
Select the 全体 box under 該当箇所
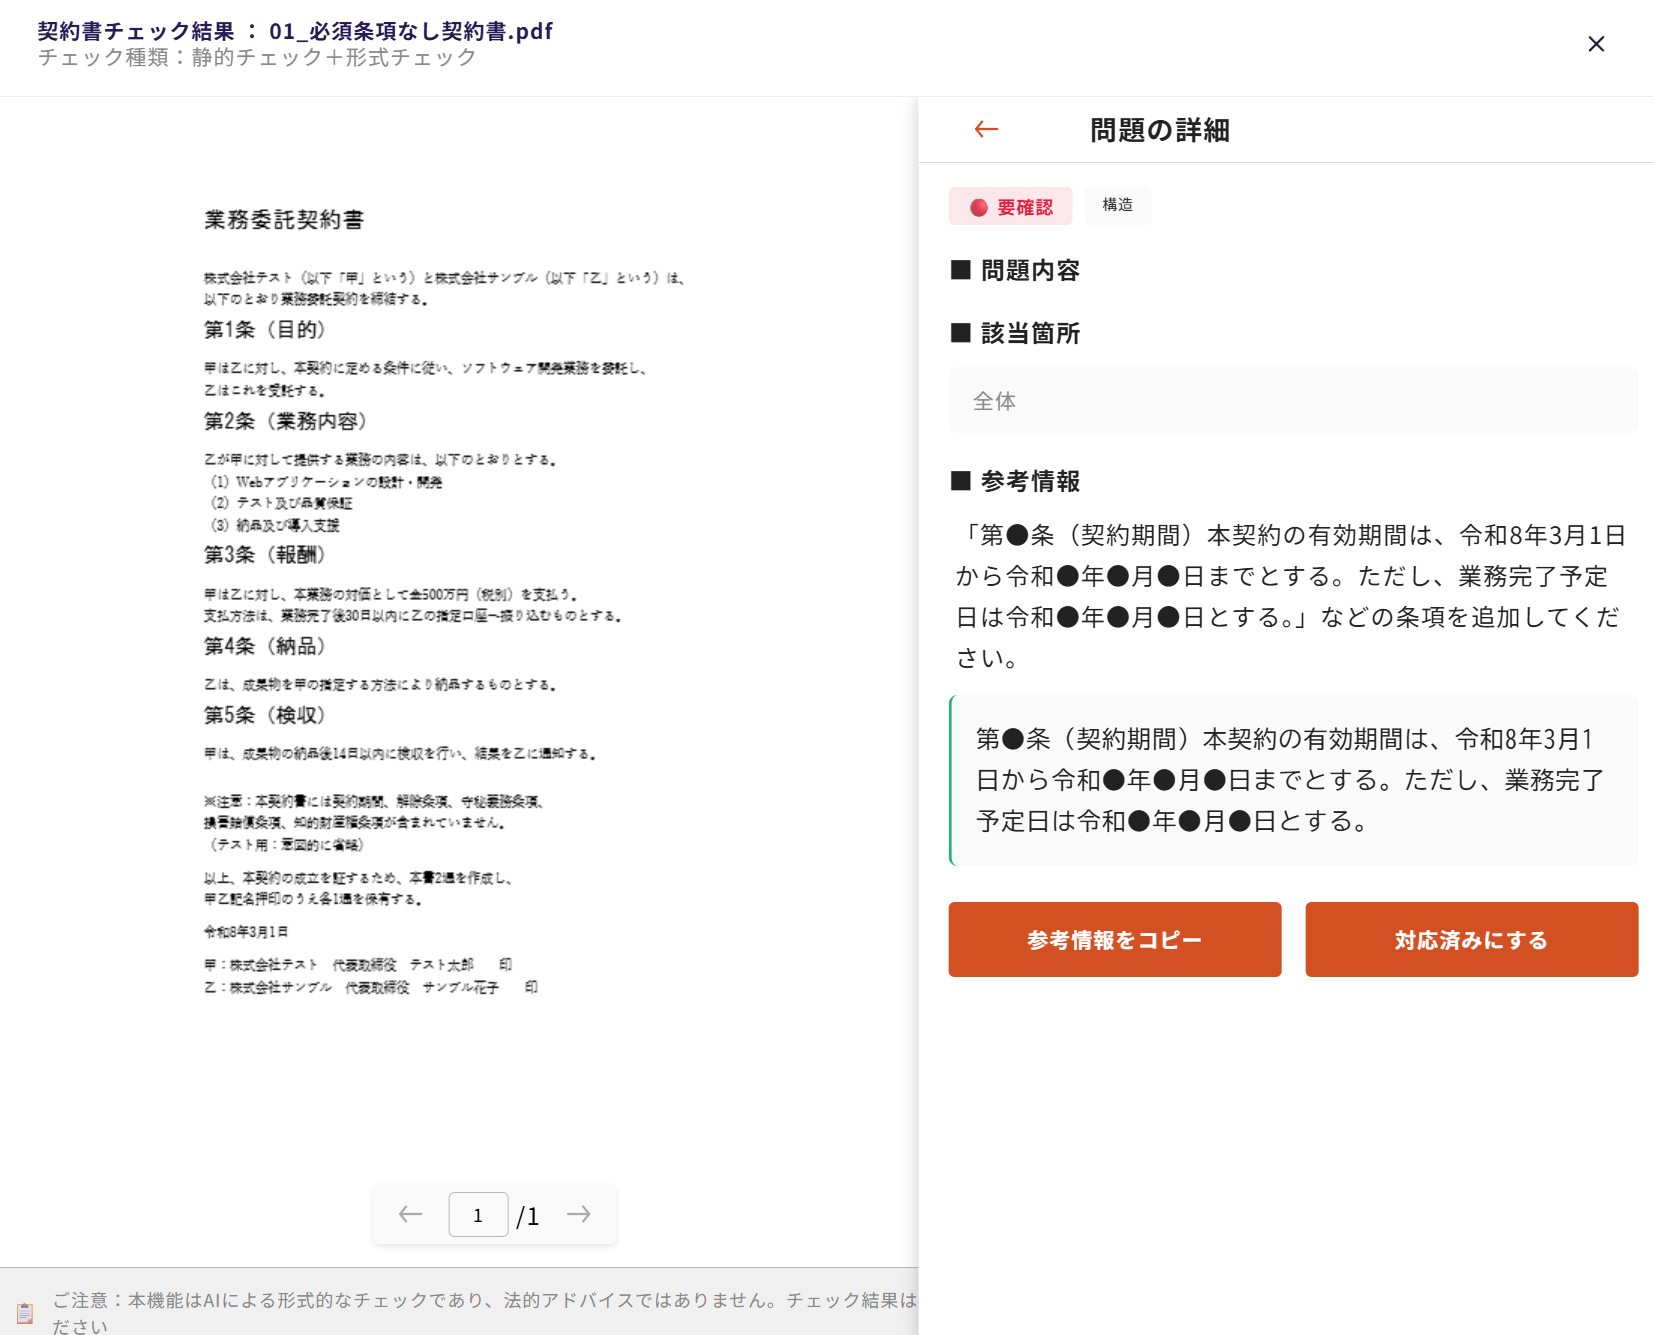[x=1292, y=401]
